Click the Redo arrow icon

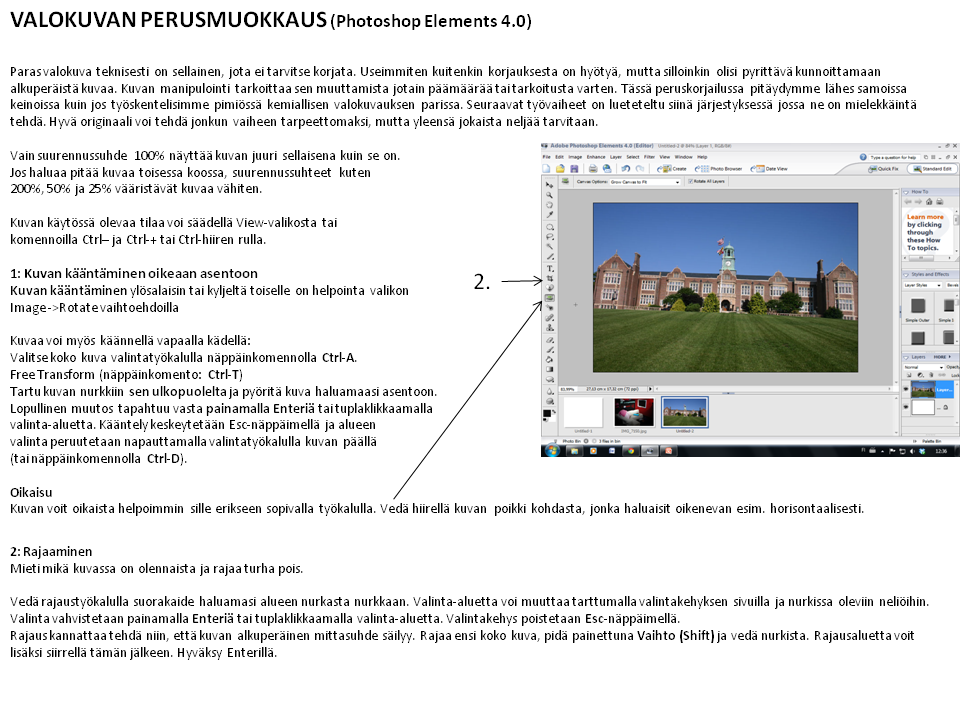pos(640,168)
